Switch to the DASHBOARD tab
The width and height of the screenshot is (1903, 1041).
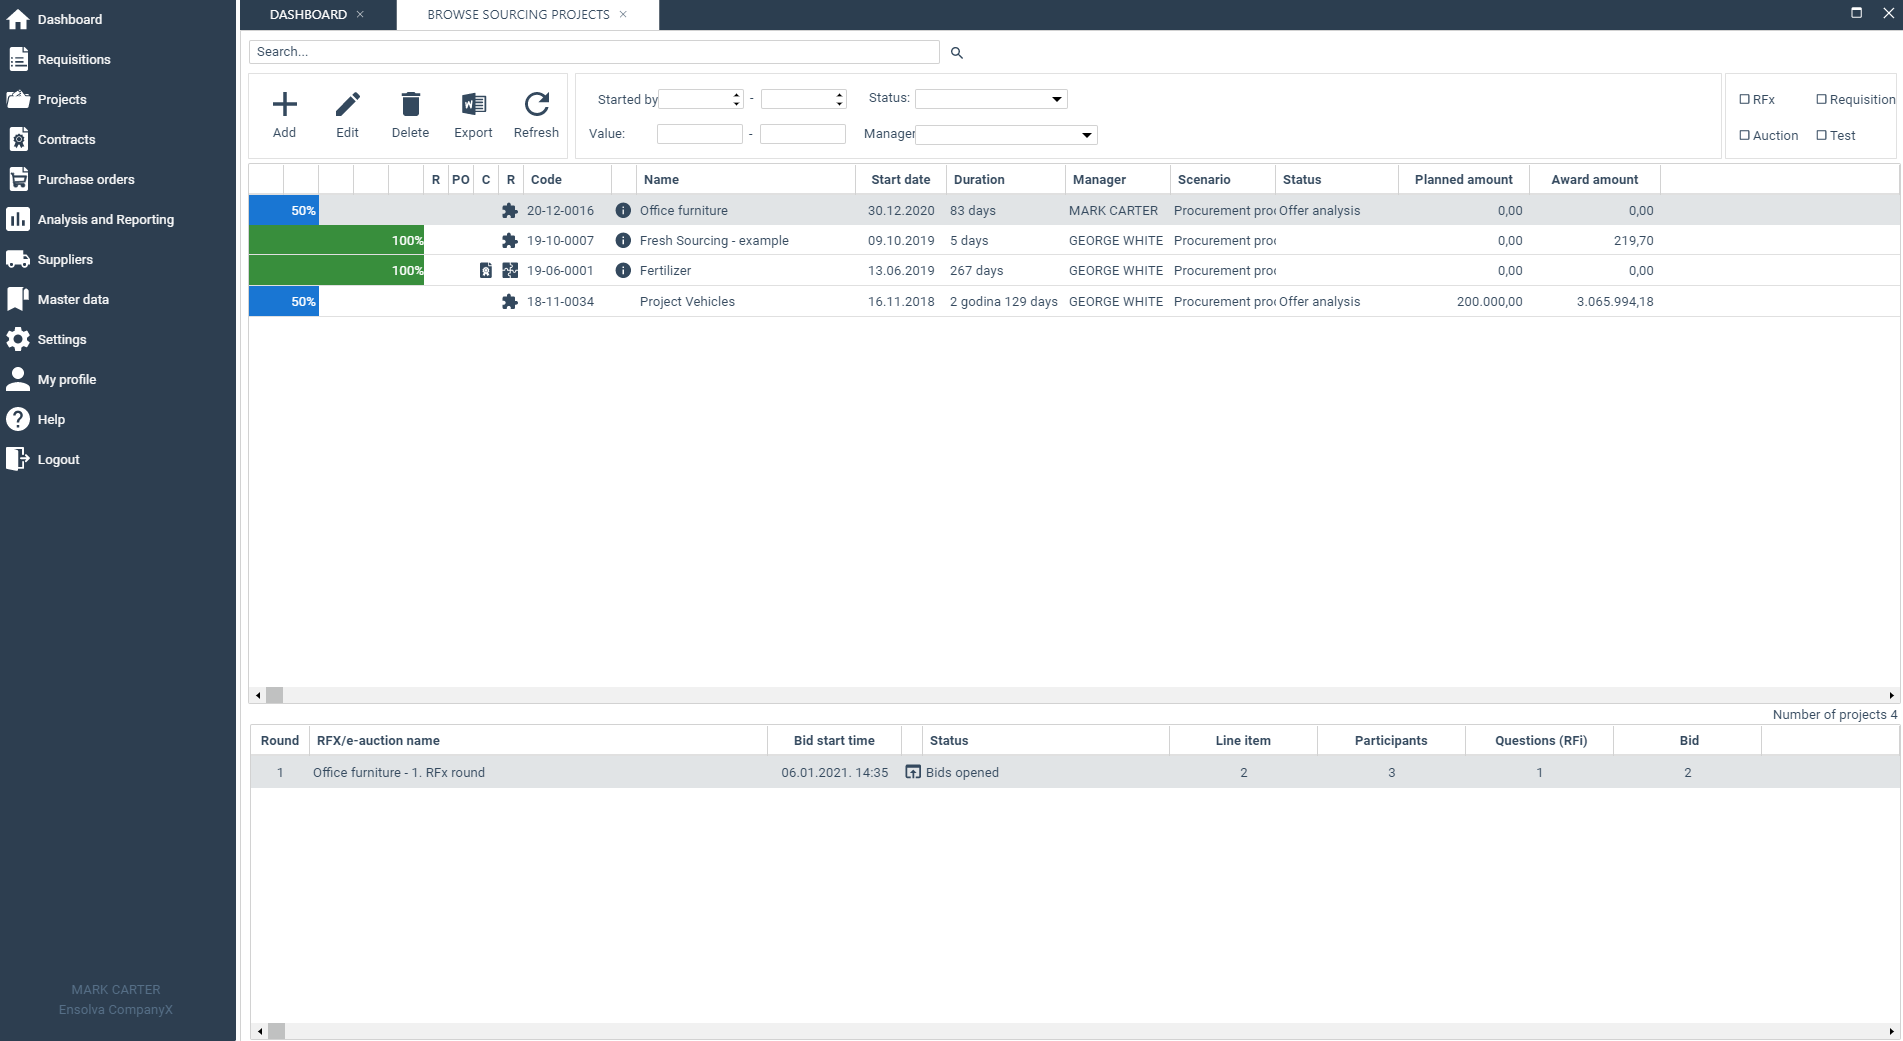pyautogui.click(x=307, y=14)
